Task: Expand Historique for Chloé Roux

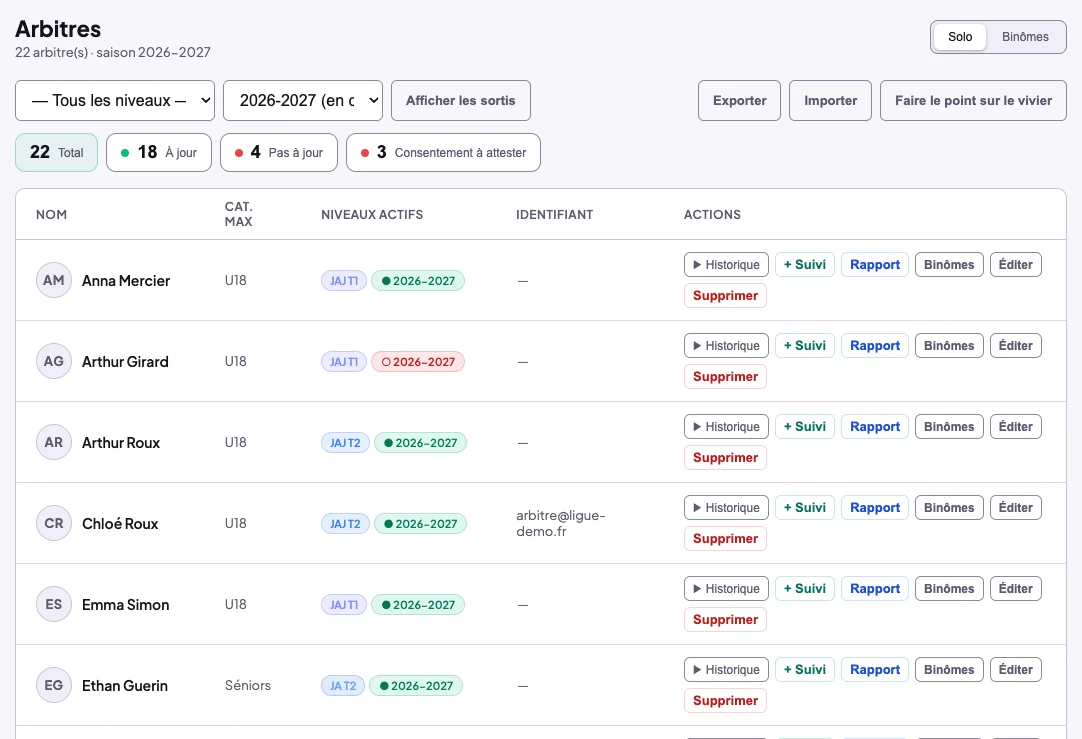Action: click(726, 507)
